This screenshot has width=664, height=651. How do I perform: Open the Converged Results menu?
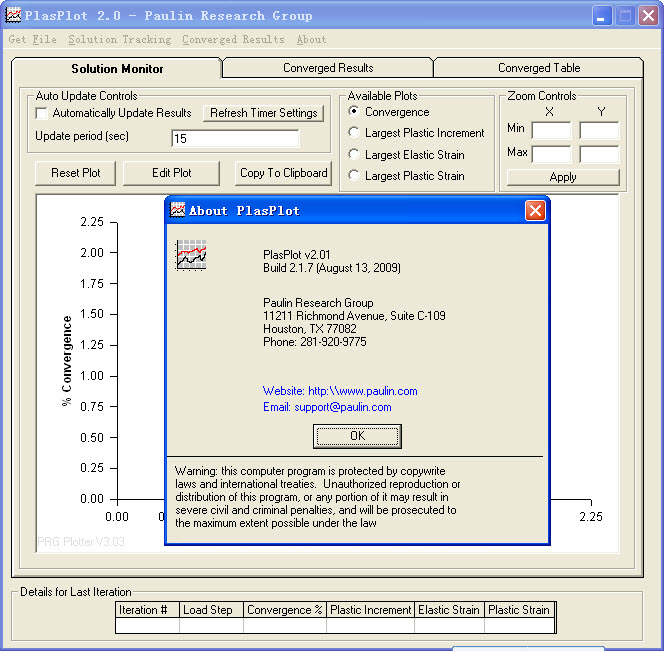coord(233,39)
